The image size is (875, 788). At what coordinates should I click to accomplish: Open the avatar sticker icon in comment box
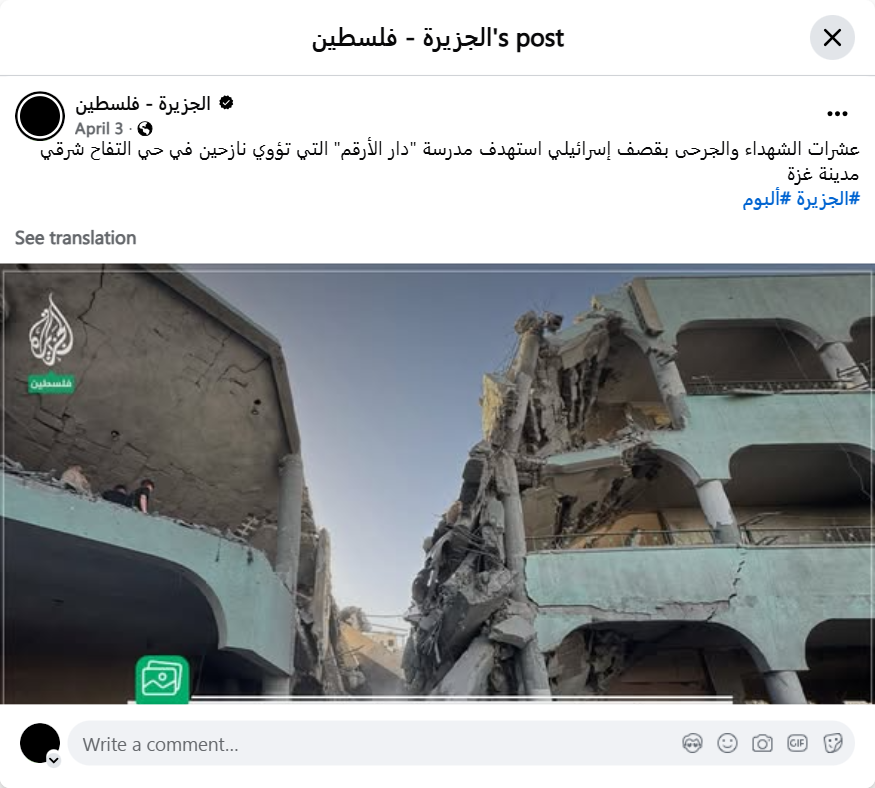(x=693, y=743)
